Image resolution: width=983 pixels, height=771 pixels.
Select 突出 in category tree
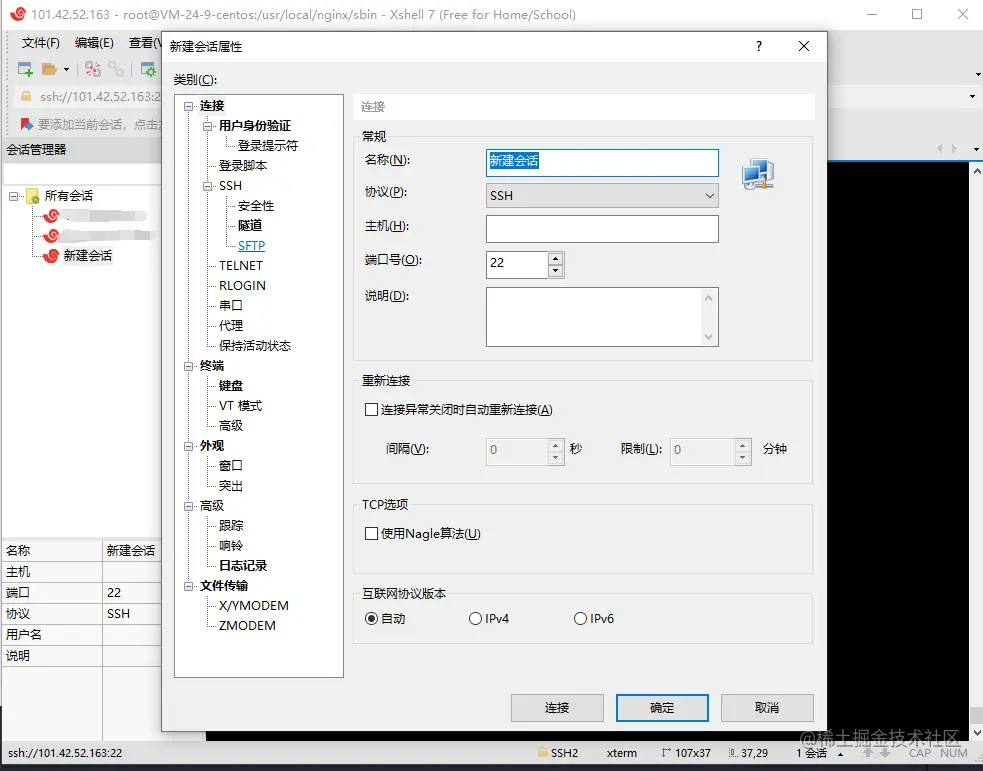[231, 486]
